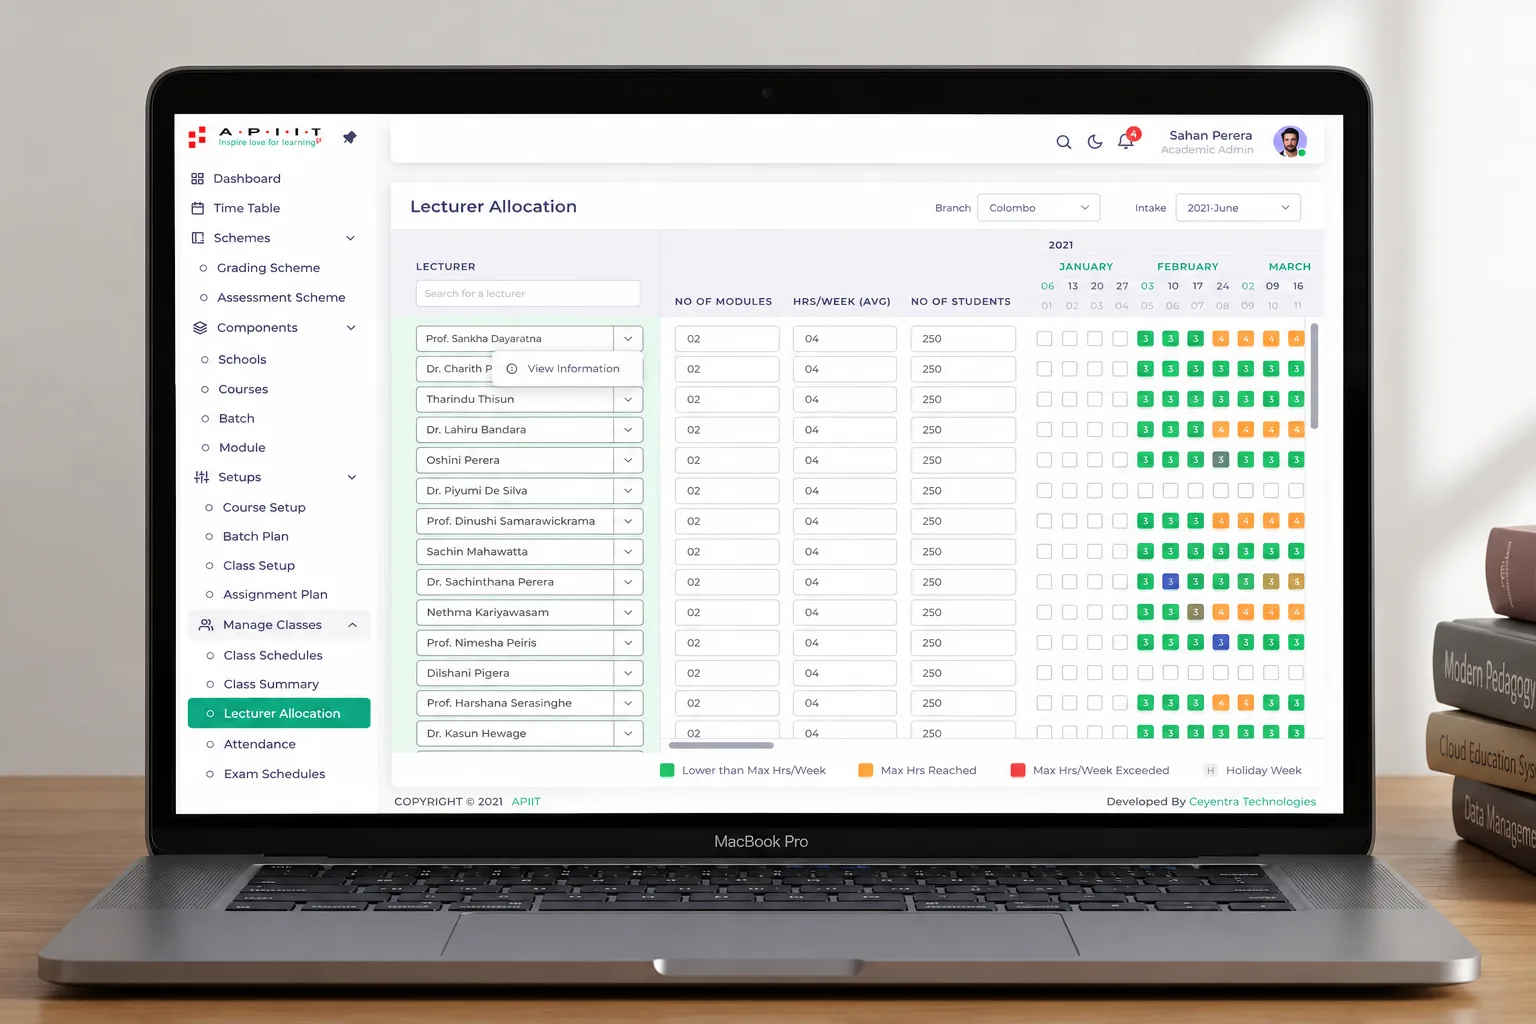
Task: Open the Intake 2021-June dropdown
Action: tap(1238, 208)
